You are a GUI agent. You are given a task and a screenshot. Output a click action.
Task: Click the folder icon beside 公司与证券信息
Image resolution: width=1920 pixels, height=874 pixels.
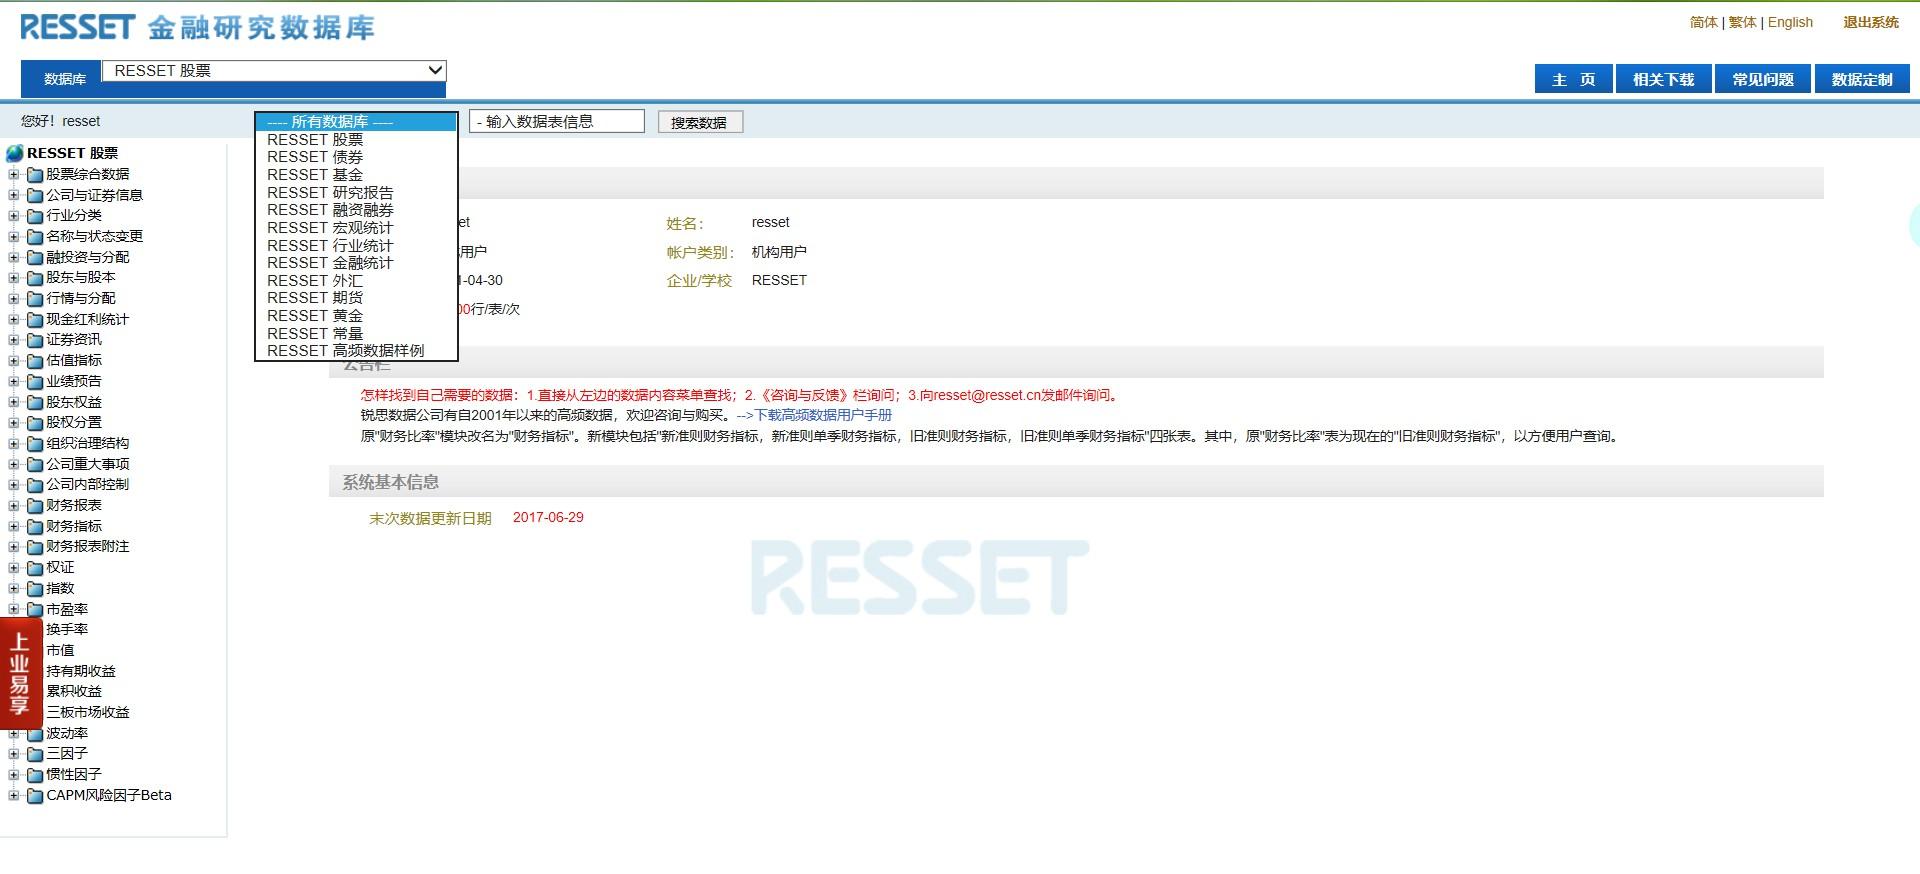[35, 196]
